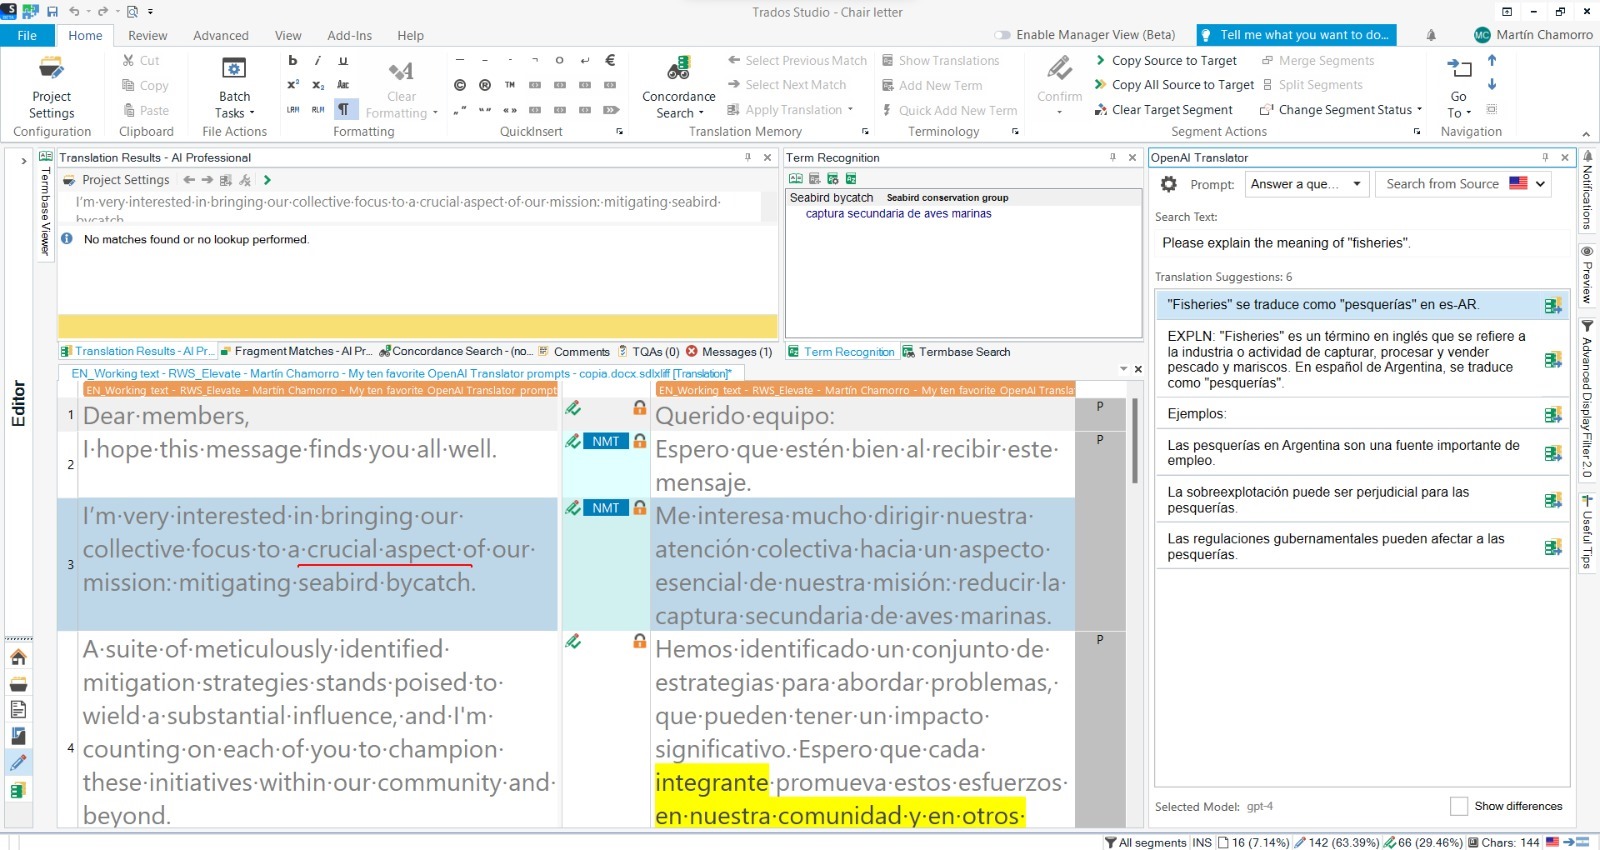
Task: Expand Search from Source language dropdown
Action: (1541, 184)
